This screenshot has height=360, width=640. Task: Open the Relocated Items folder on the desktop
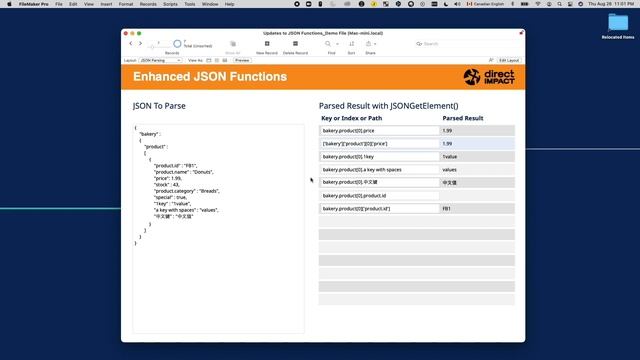pos(618,26)
